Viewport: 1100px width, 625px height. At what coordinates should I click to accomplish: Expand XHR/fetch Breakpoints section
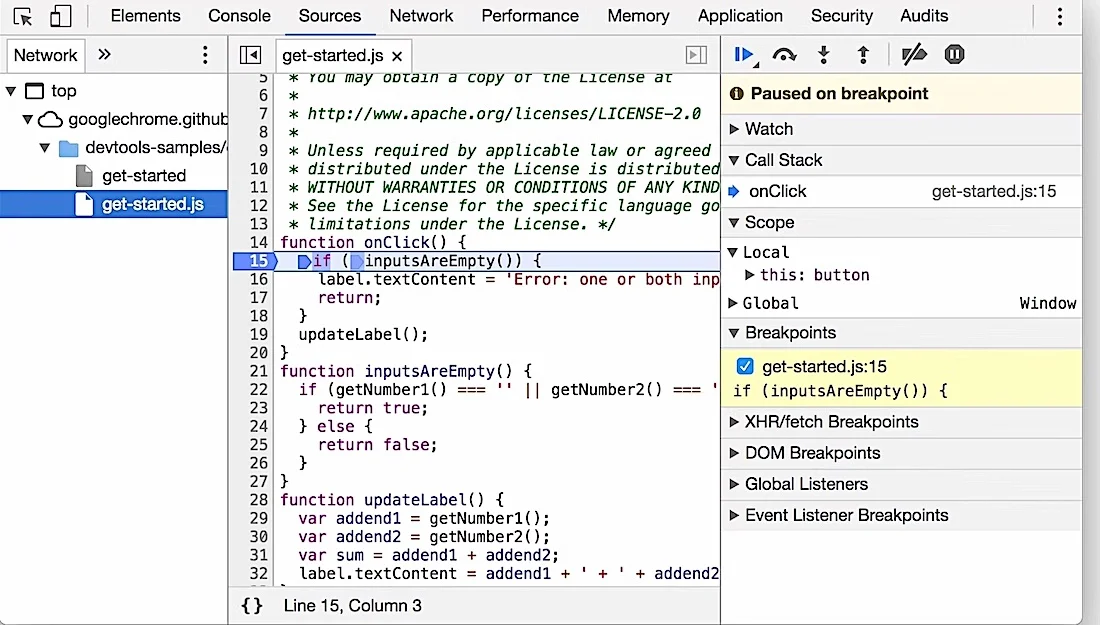pyautogui.click(x=734, y=422)
